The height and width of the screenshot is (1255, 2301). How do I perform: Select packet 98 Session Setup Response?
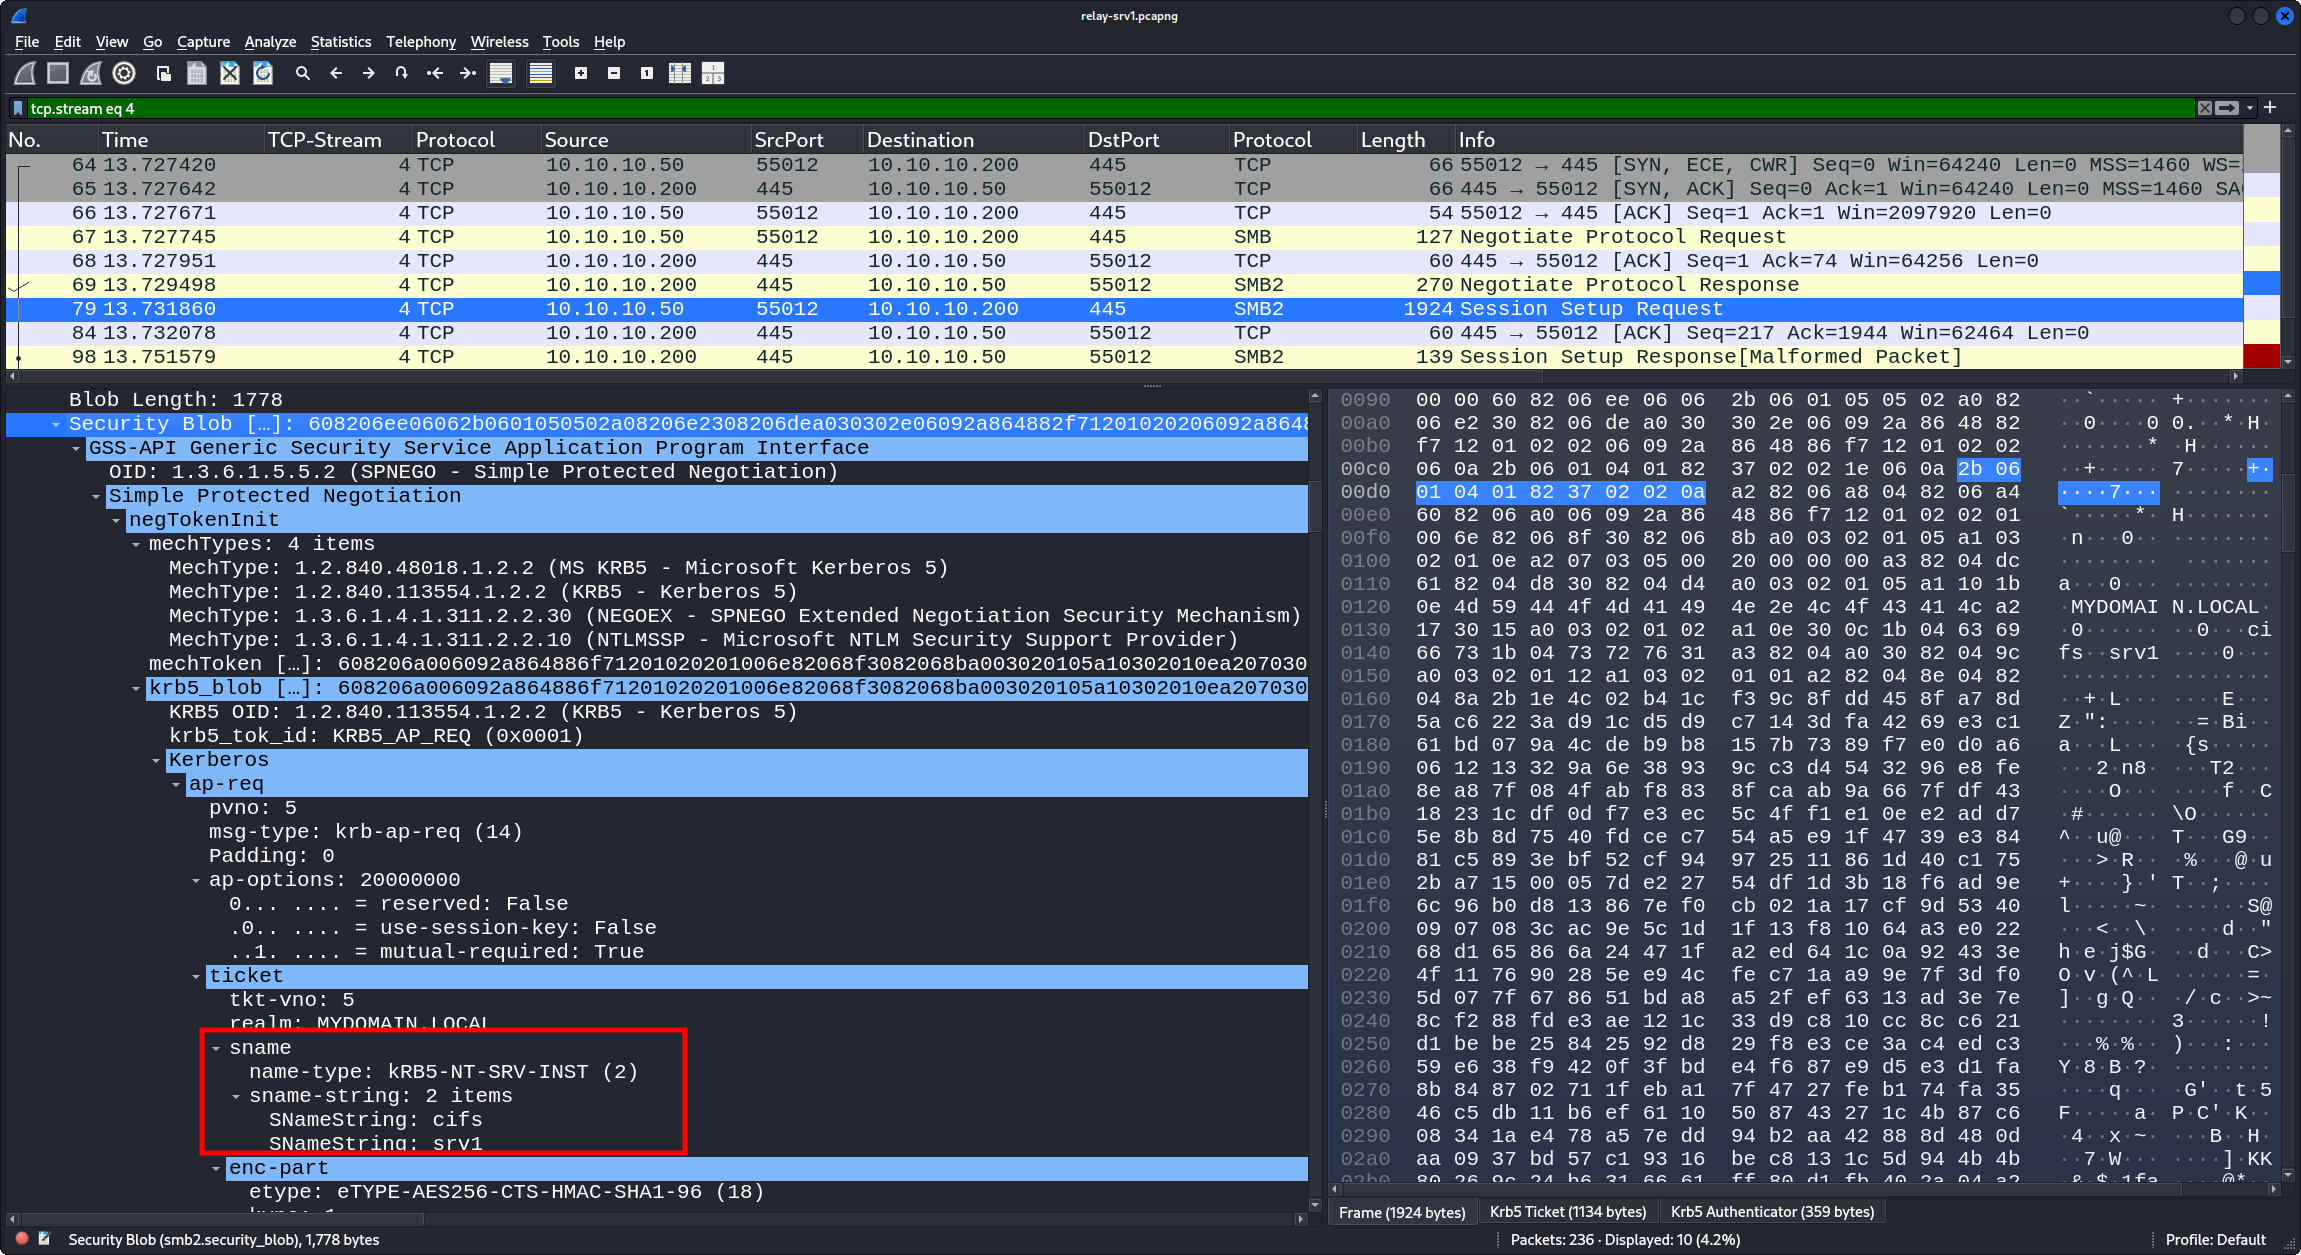[x=1124, y=357]
